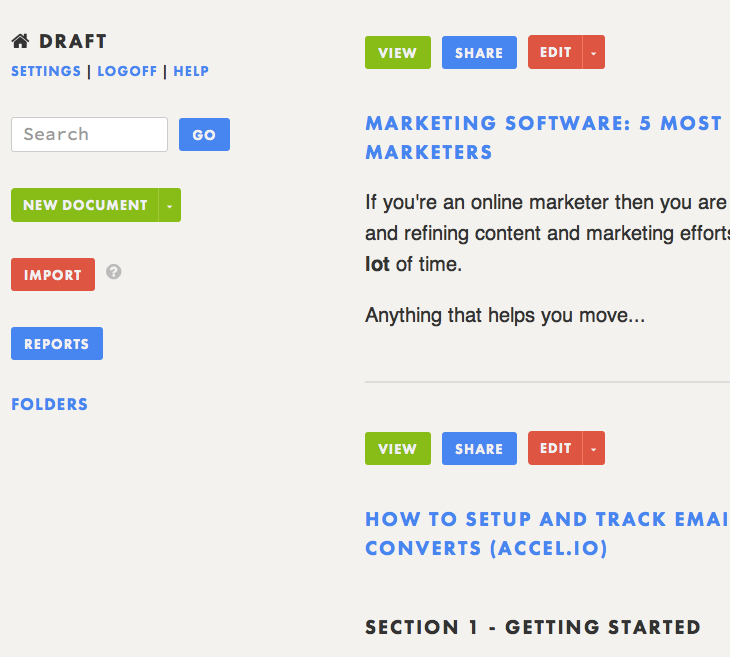Viewport: 730px width, 657px height.
Task: Share the Marketing Software document
Action: [x=479, y=53]
